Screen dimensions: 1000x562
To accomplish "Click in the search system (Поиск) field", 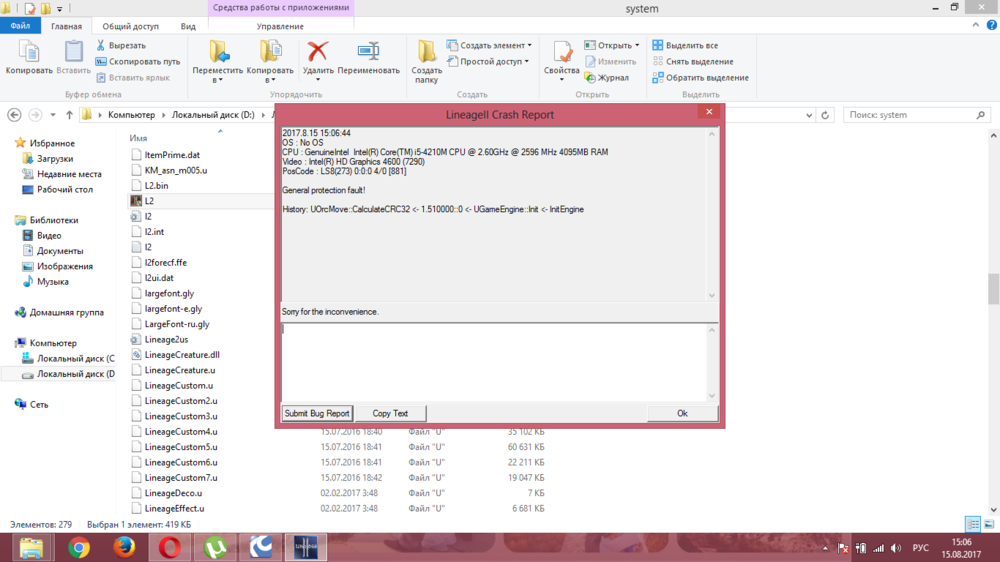I will (x=910, y=115).
